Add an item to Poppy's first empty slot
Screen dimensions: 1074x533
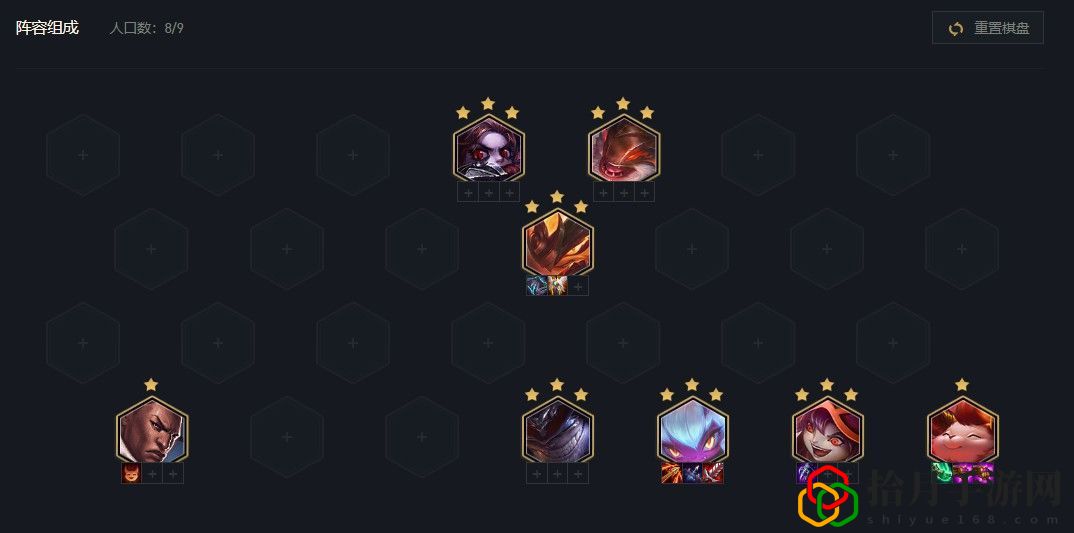(x=468, y=192)
